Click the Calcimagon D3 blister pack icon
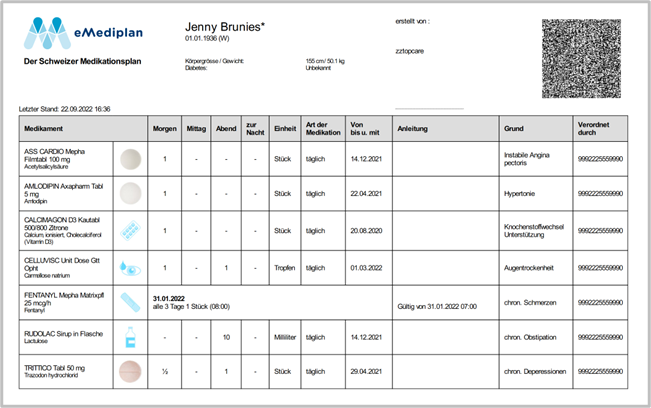651x408 pixels. (130, 231)
